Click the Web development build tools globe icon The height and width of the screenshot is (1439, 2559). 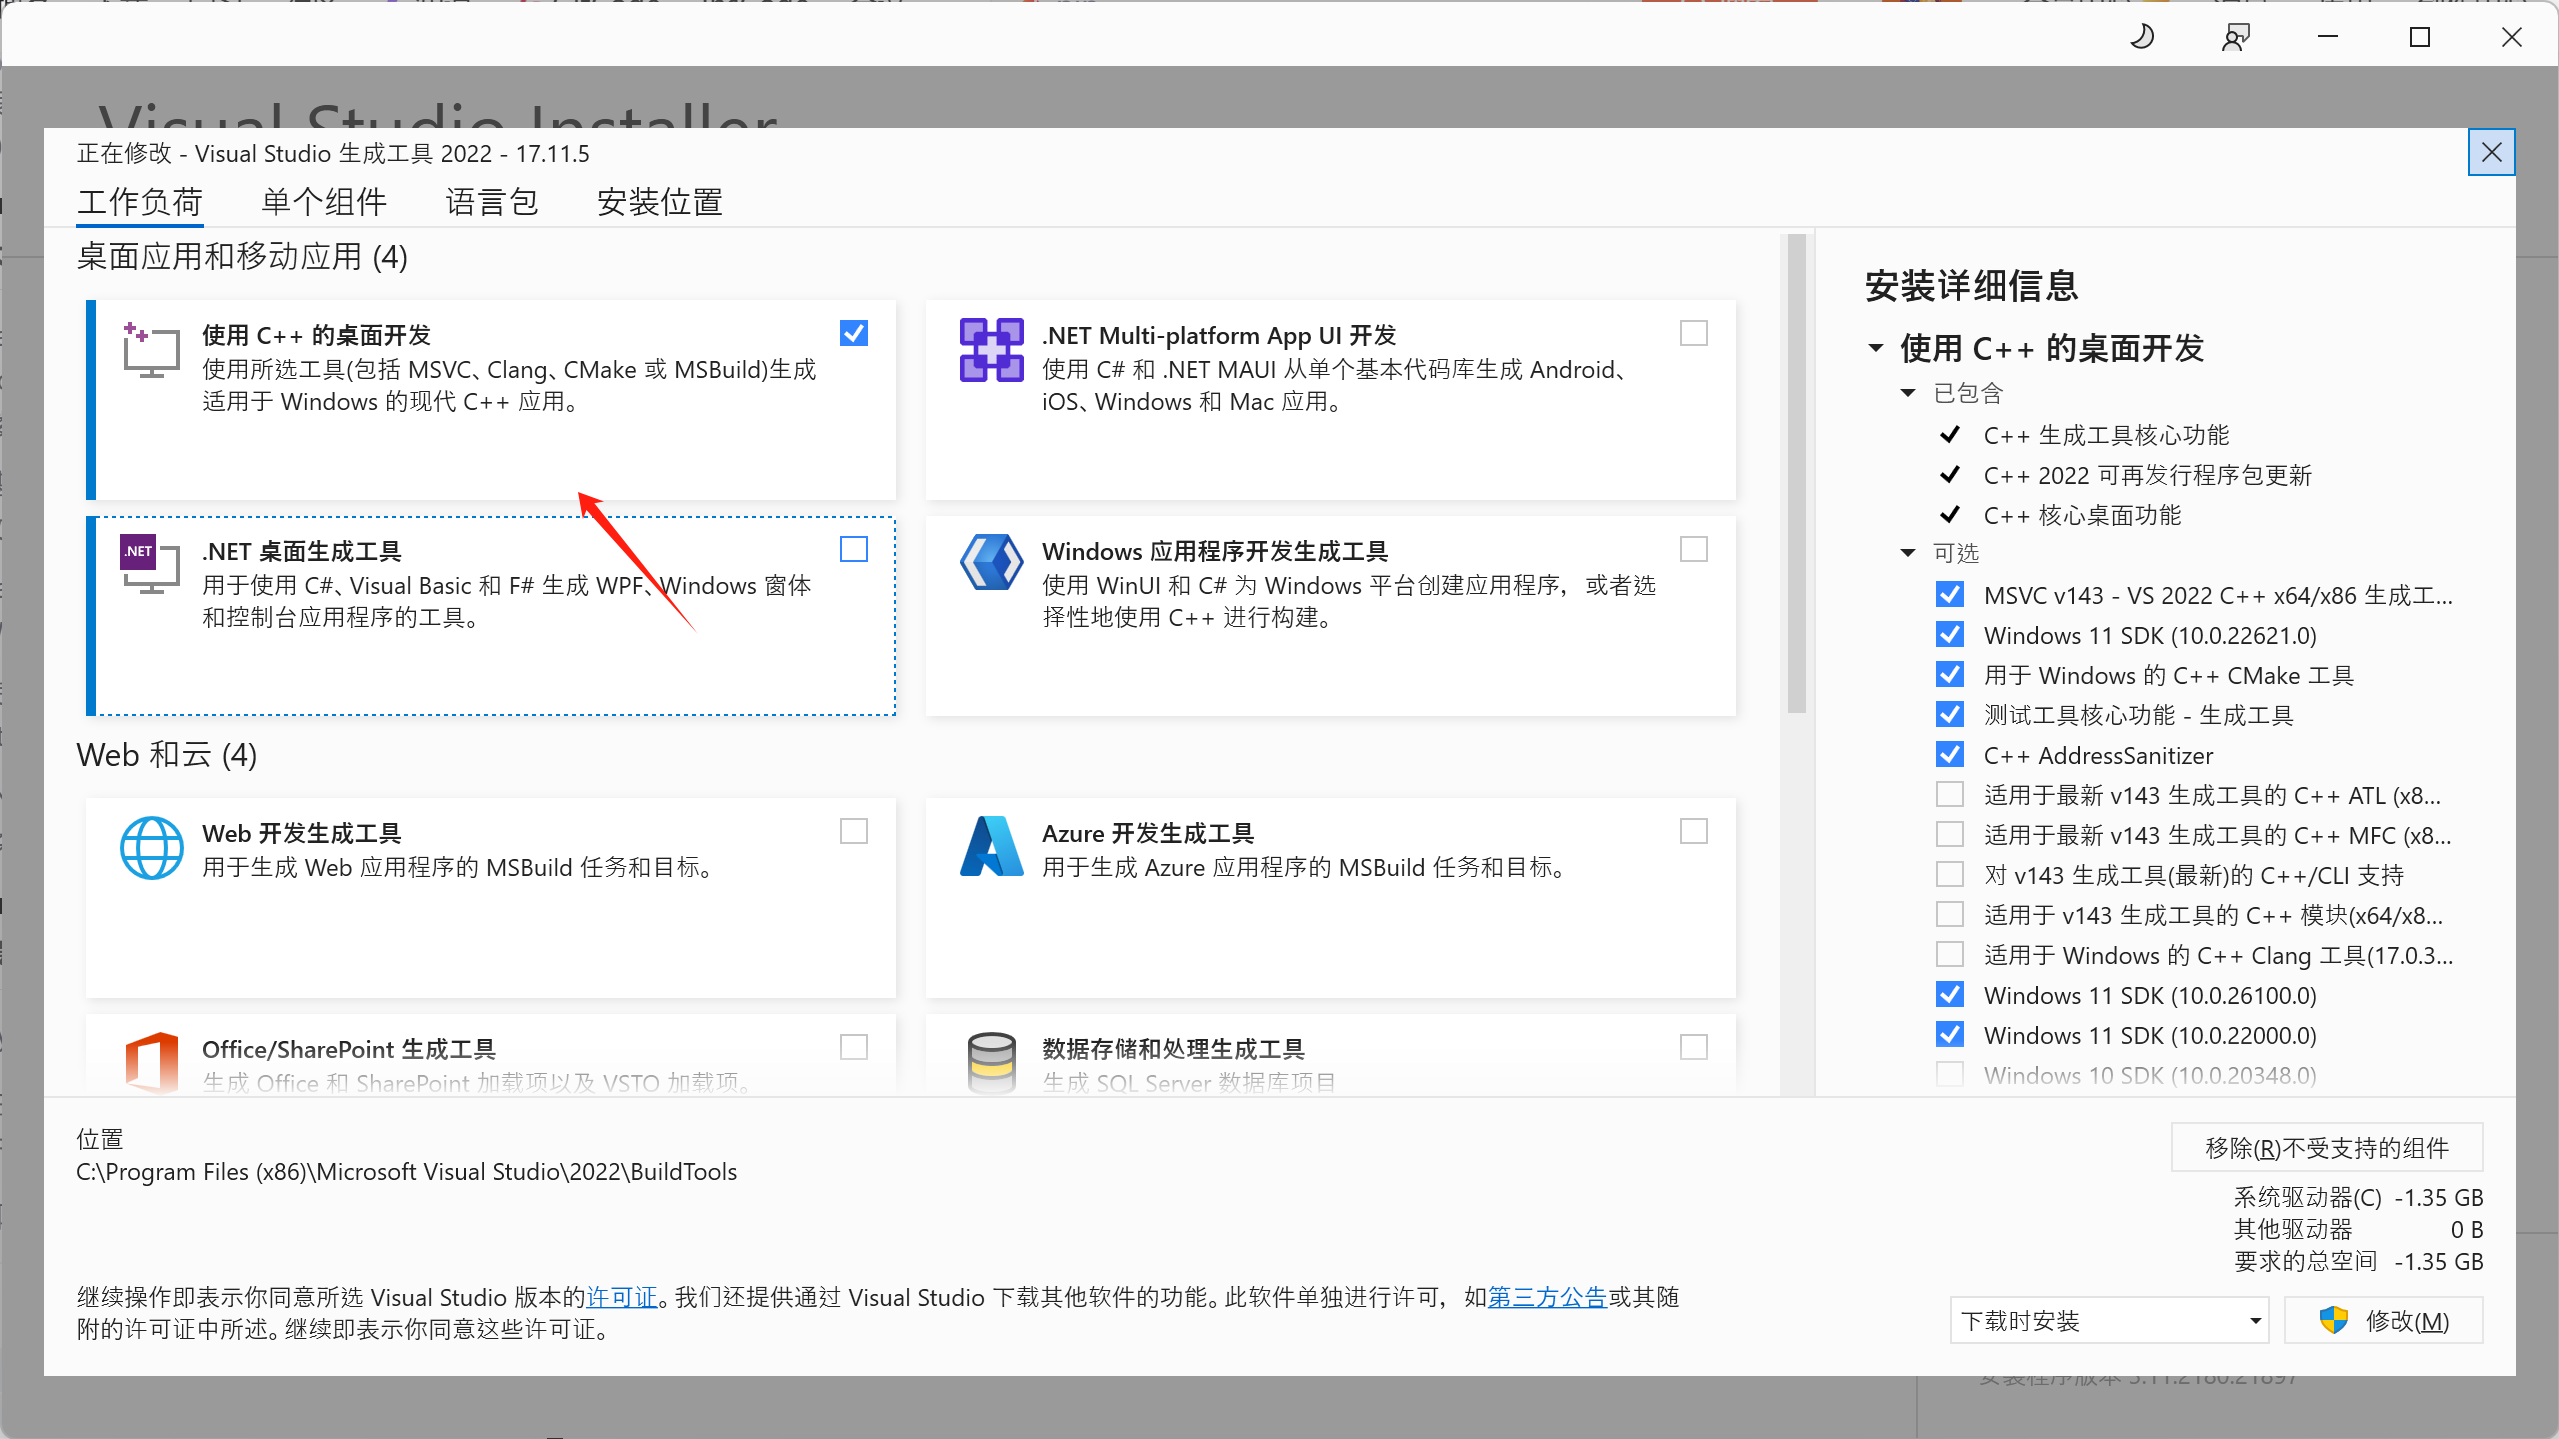pos(151,848)
